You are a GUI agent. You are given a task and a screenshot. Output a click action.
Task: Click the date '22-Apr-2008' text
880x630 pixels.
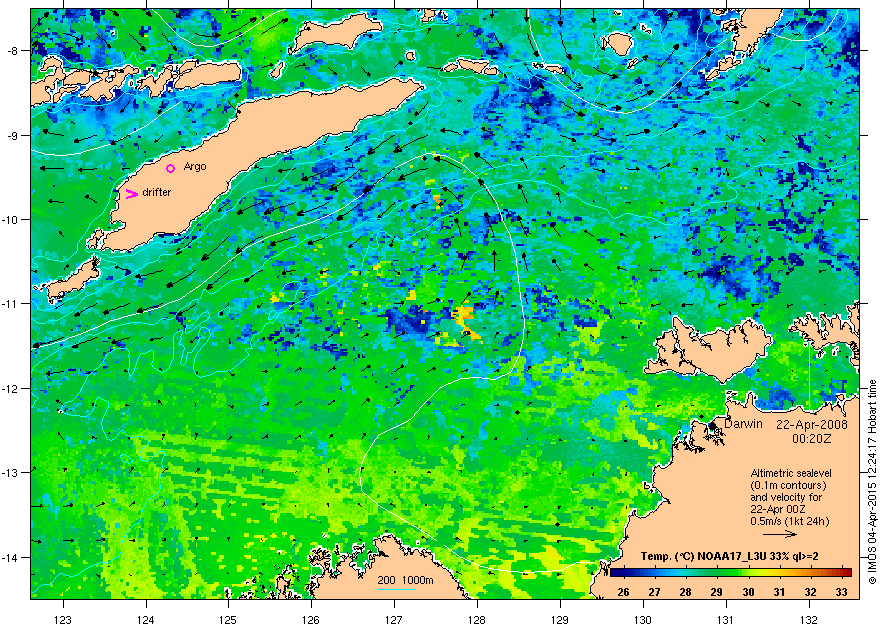[x=812, y=424]
